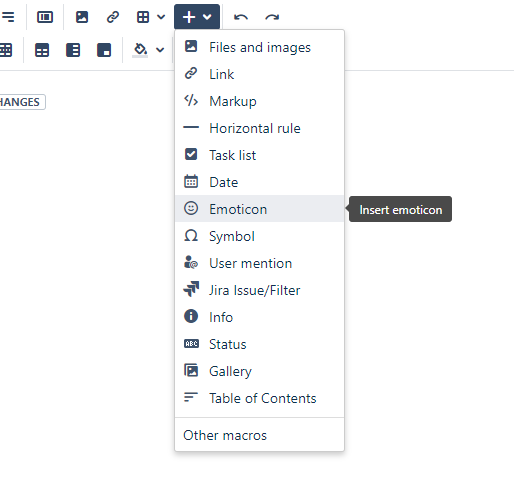514x478 pixels.
Task: Click the insert link toolbar icon
Action: click(x=113, y=17)
